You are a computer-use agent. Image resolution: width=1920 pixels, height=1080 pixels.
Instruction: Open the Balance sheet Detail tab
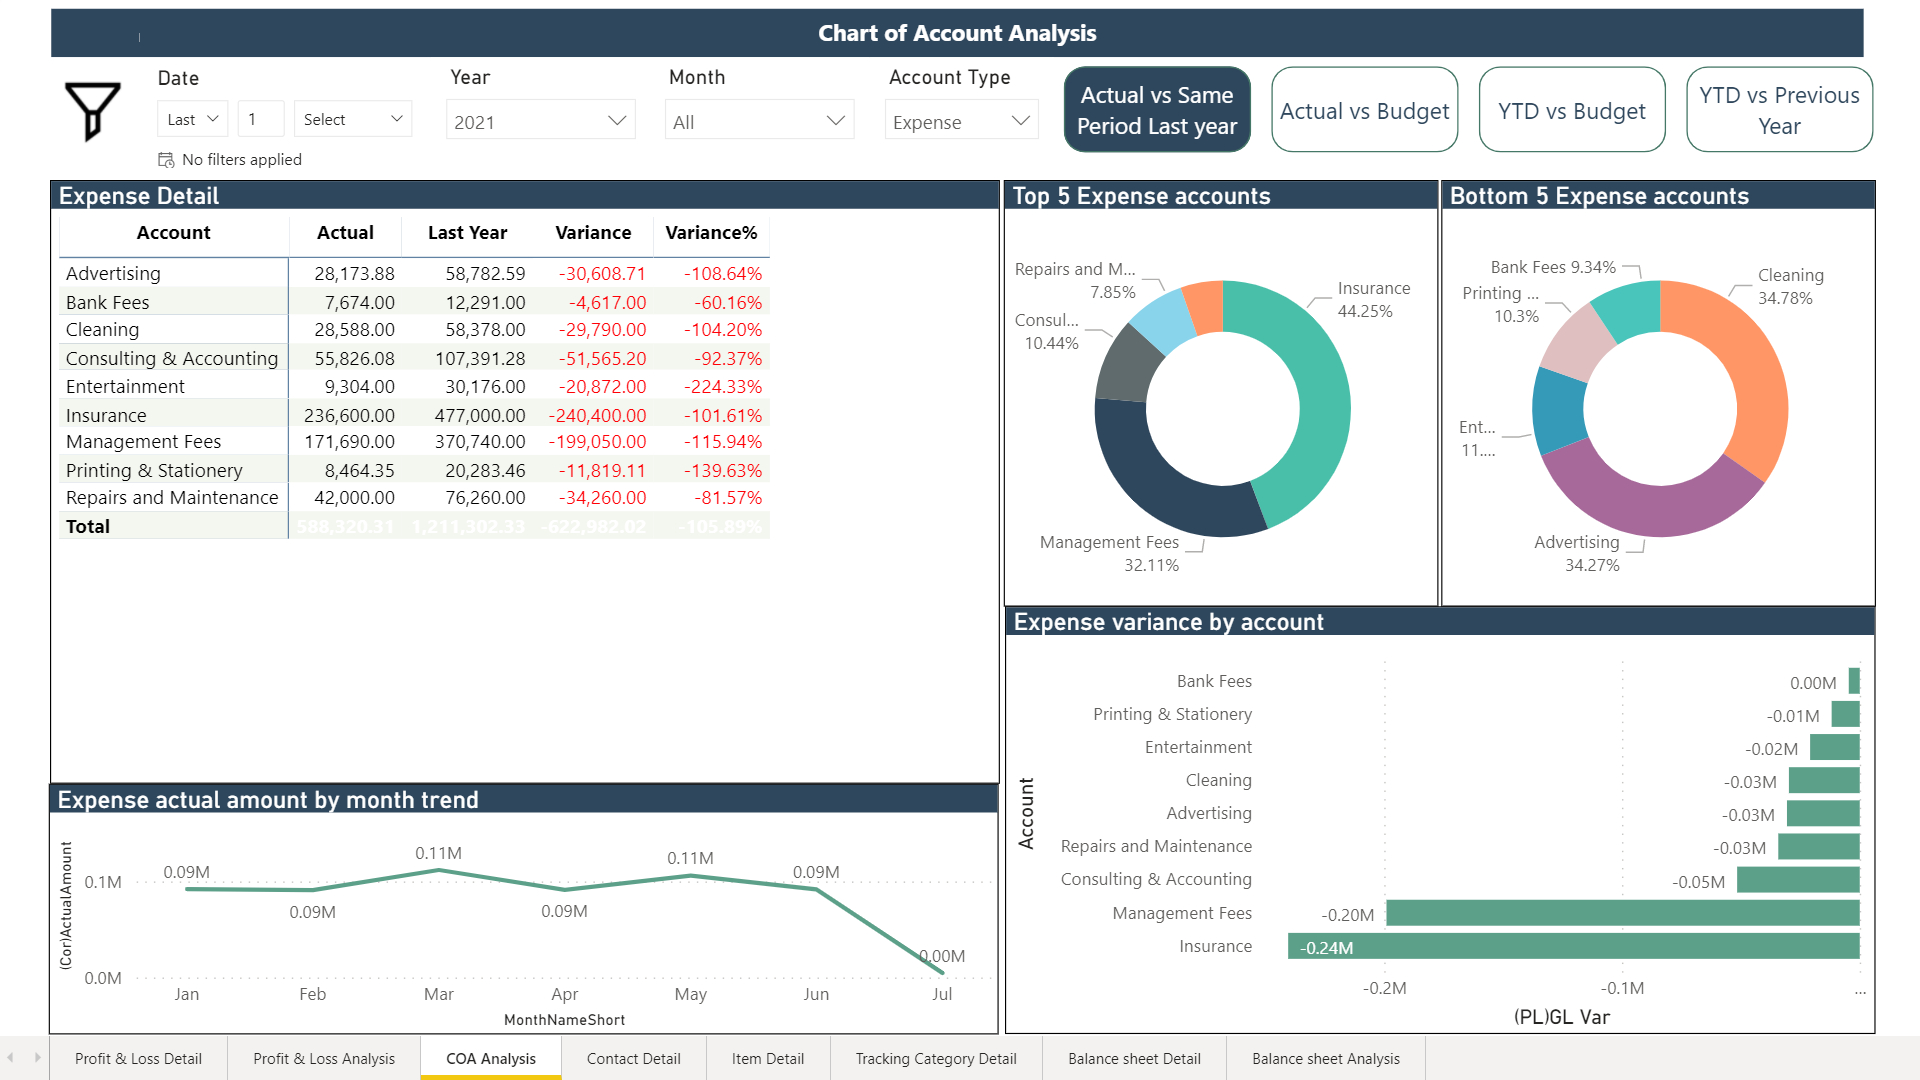coord(1134,1058)
